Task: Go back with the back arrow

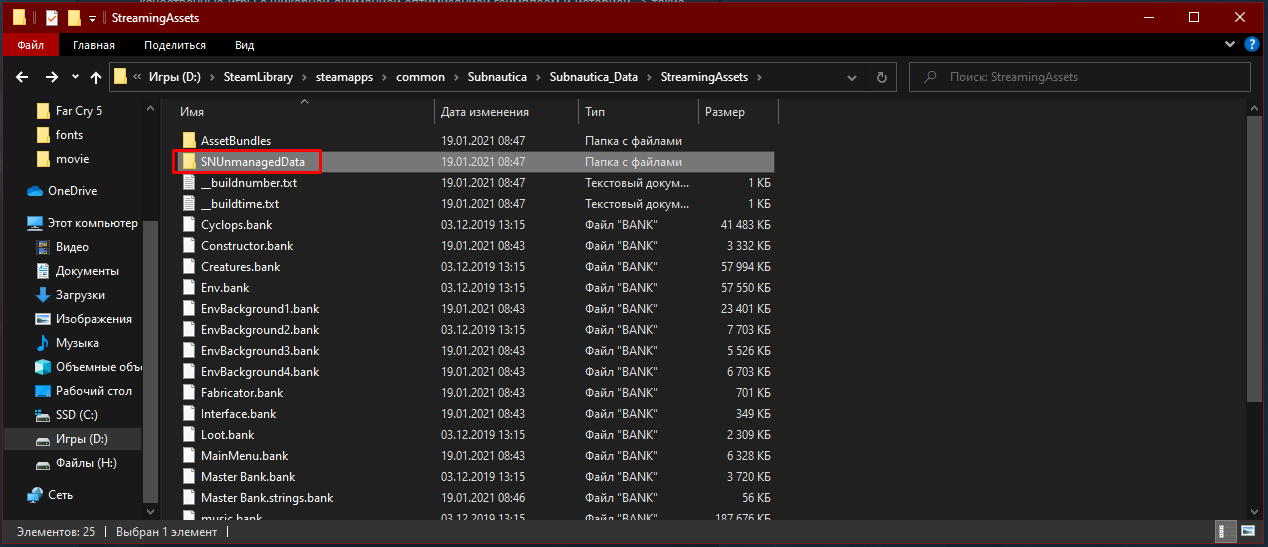Action: point(23,77)
